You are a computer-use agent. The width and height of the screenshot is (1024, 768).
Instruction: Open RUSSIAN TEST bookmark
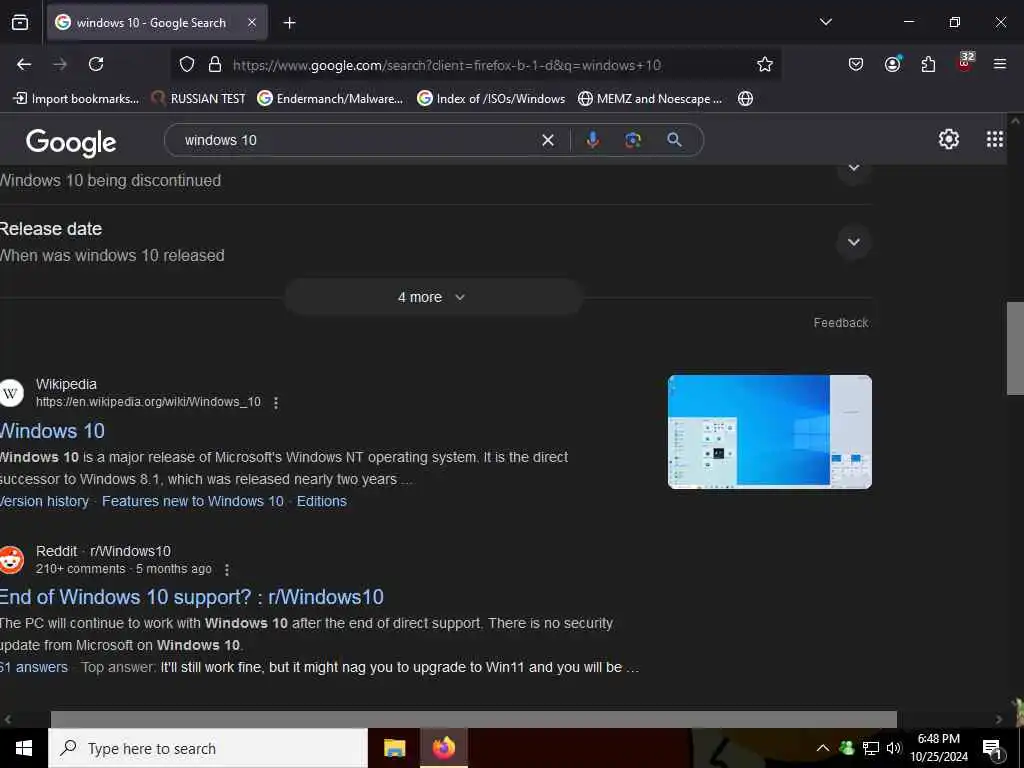(x=198, y=99)
